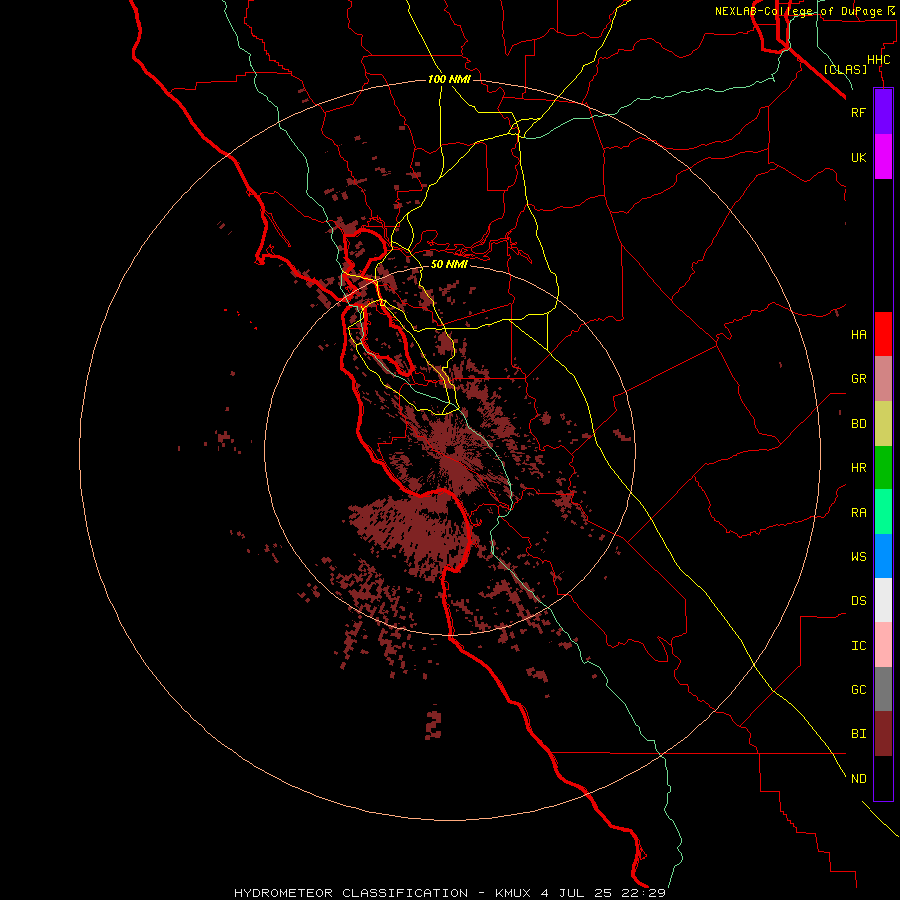Image resolution: width=900 pixels, height=900 pixels.
Task: Click the GR legend label
Action: click(858, 379)
